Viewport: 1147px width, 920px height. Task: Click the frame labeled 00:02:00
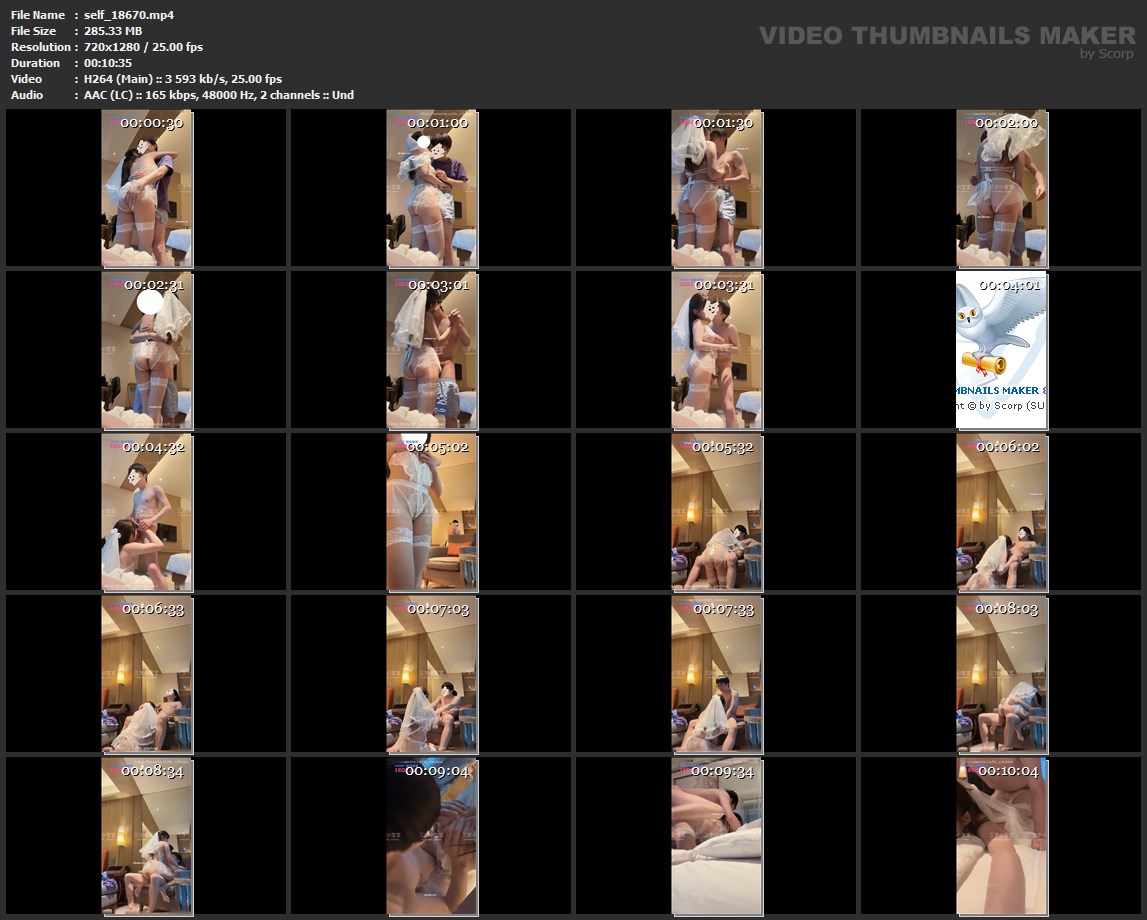pos(1001,188)
